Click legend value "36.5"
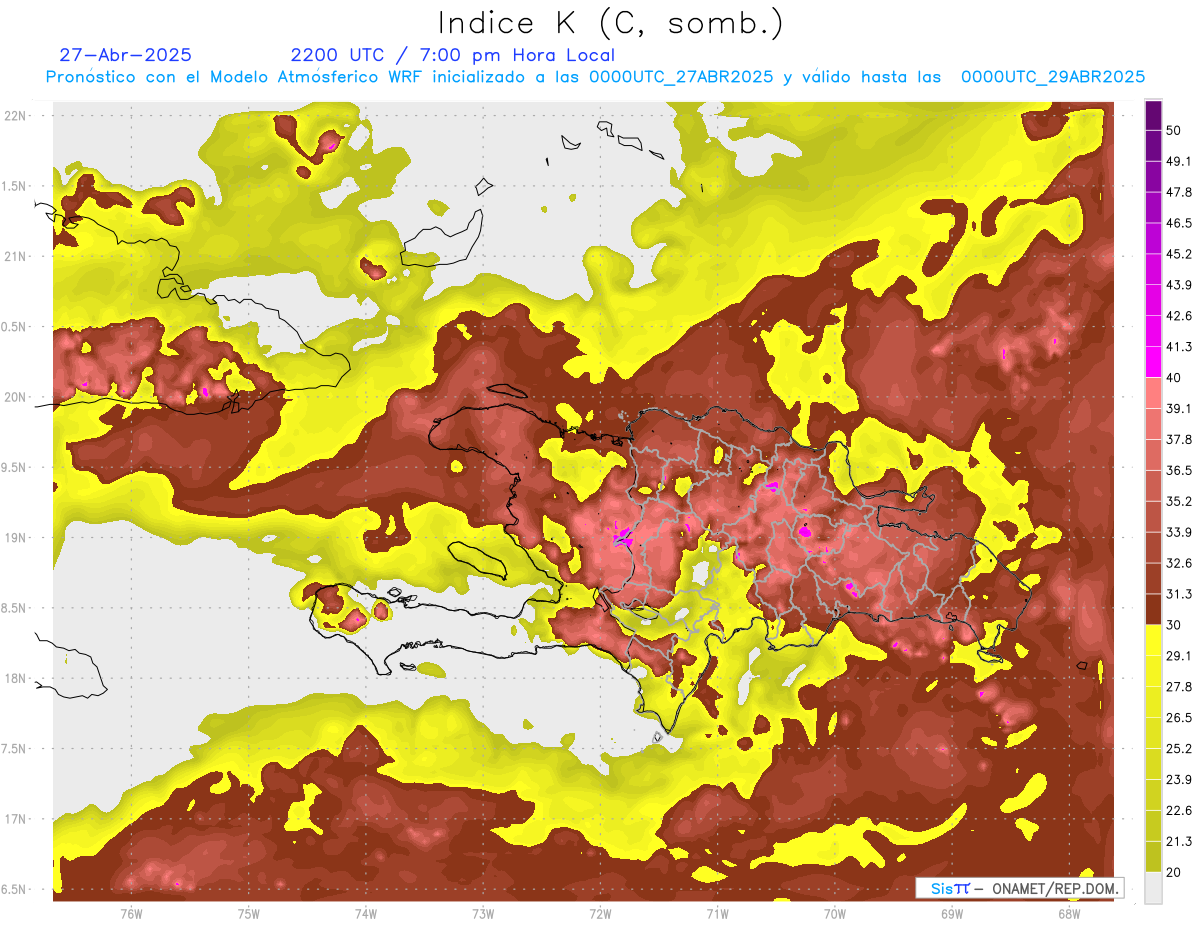Image resolution: width=1200 pixels, height=927 pixels. click(x=1179, y=470)
